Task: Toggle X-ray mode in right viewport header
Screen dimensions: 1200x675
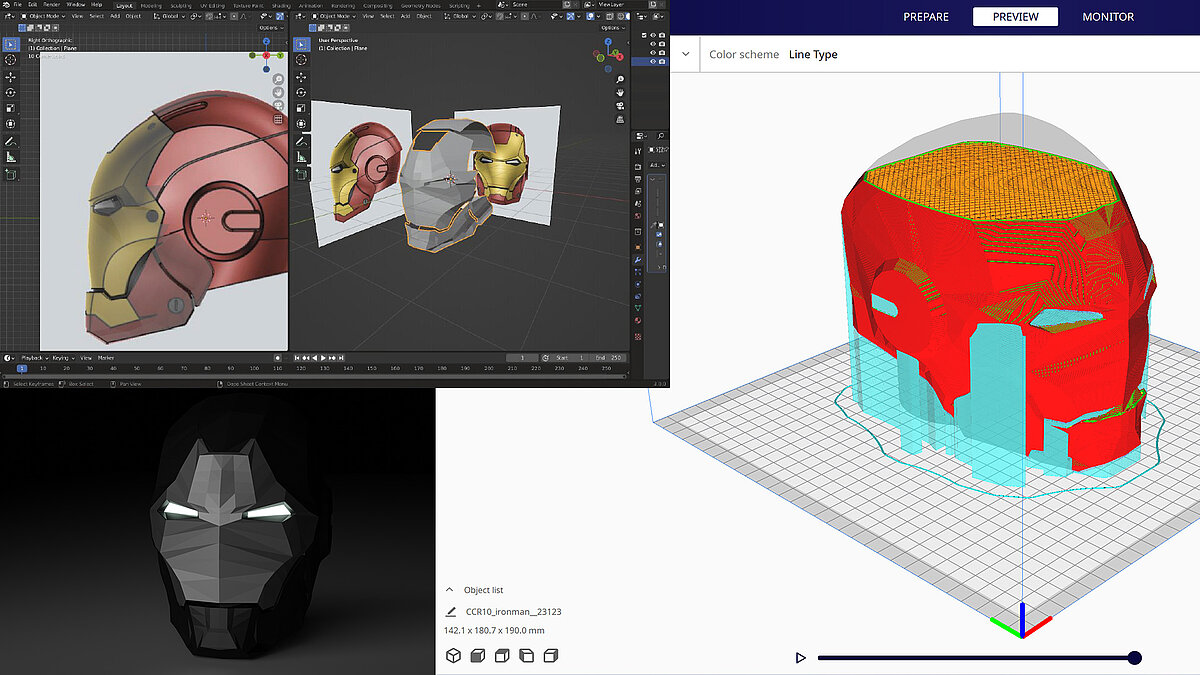Action: [x=608, y=16]
